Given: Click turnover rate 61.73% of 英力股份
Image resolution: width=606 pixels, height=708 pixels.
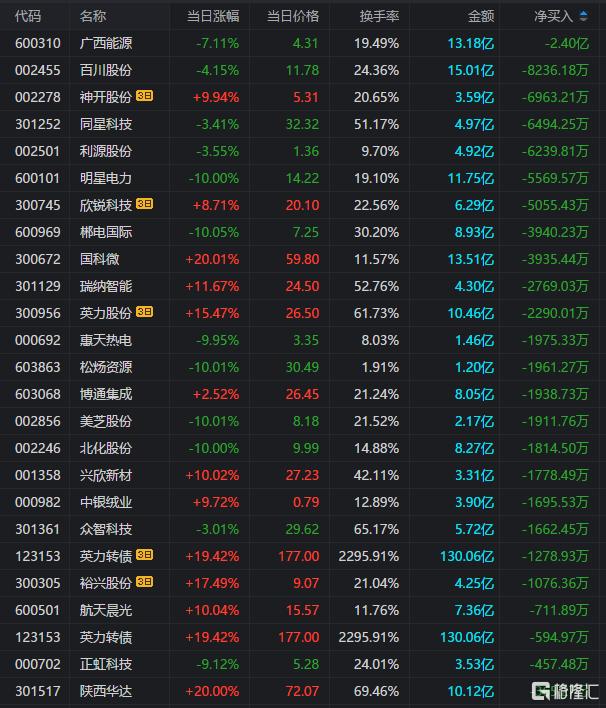Looking at the screenshot, I should click(x=377, y=313).
